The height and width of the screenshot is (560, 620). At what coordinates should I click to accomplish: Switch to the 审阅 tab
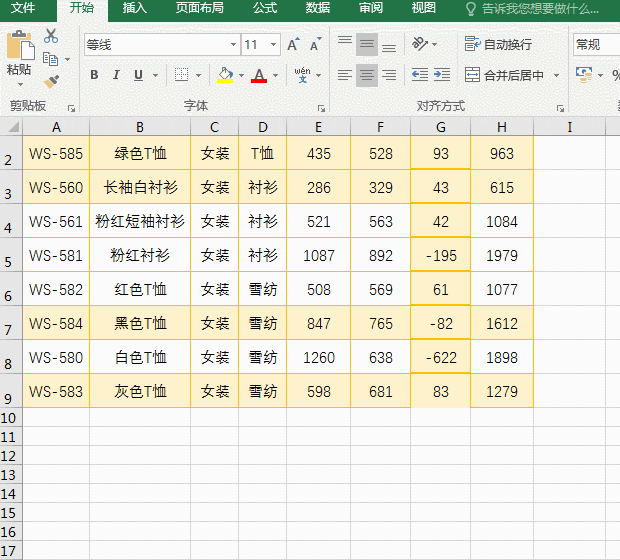[x=371, y=8]
